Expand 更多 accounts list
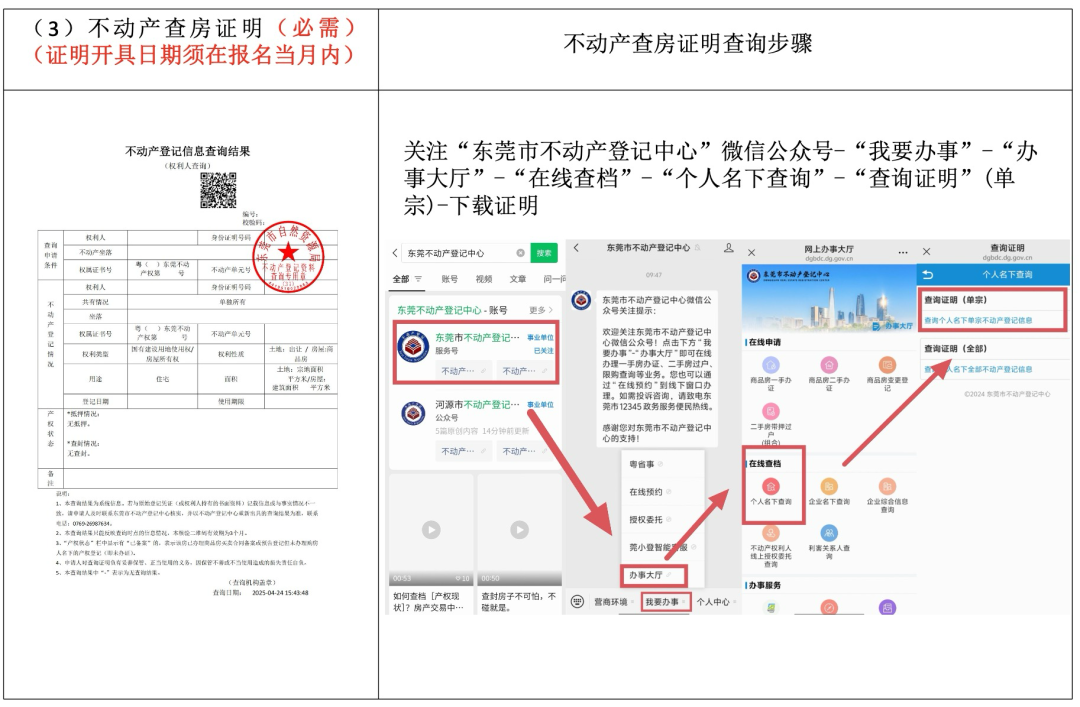 (x=542, y=310)
